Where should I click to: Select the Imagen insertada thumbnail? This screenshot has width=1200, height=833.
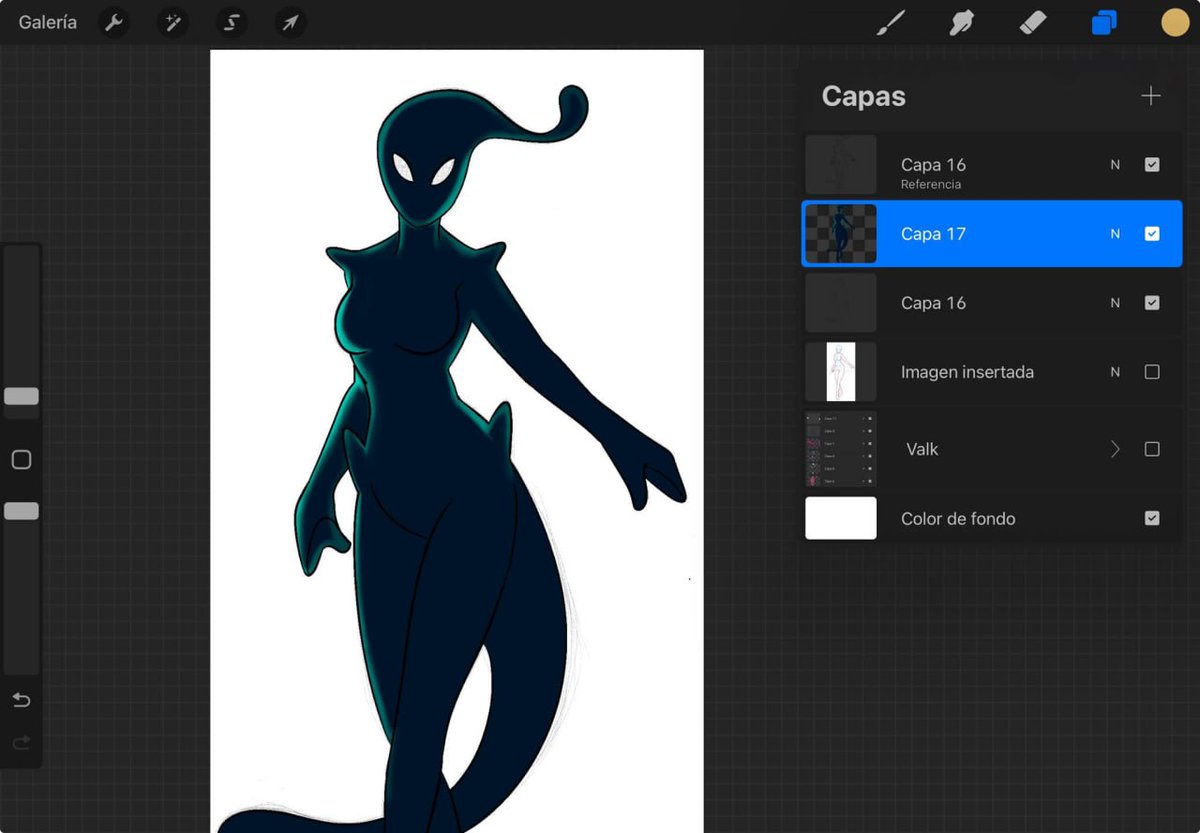pyautogui.click(x=841, y=372)
